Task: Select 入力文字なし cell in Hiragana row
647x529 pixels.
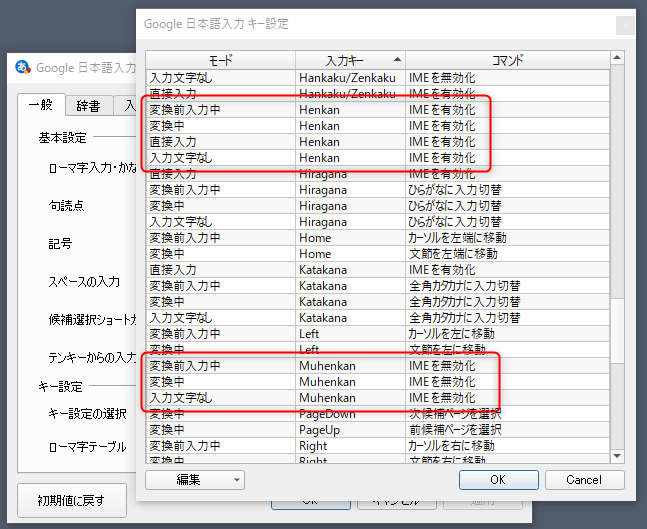Action: 221,222
